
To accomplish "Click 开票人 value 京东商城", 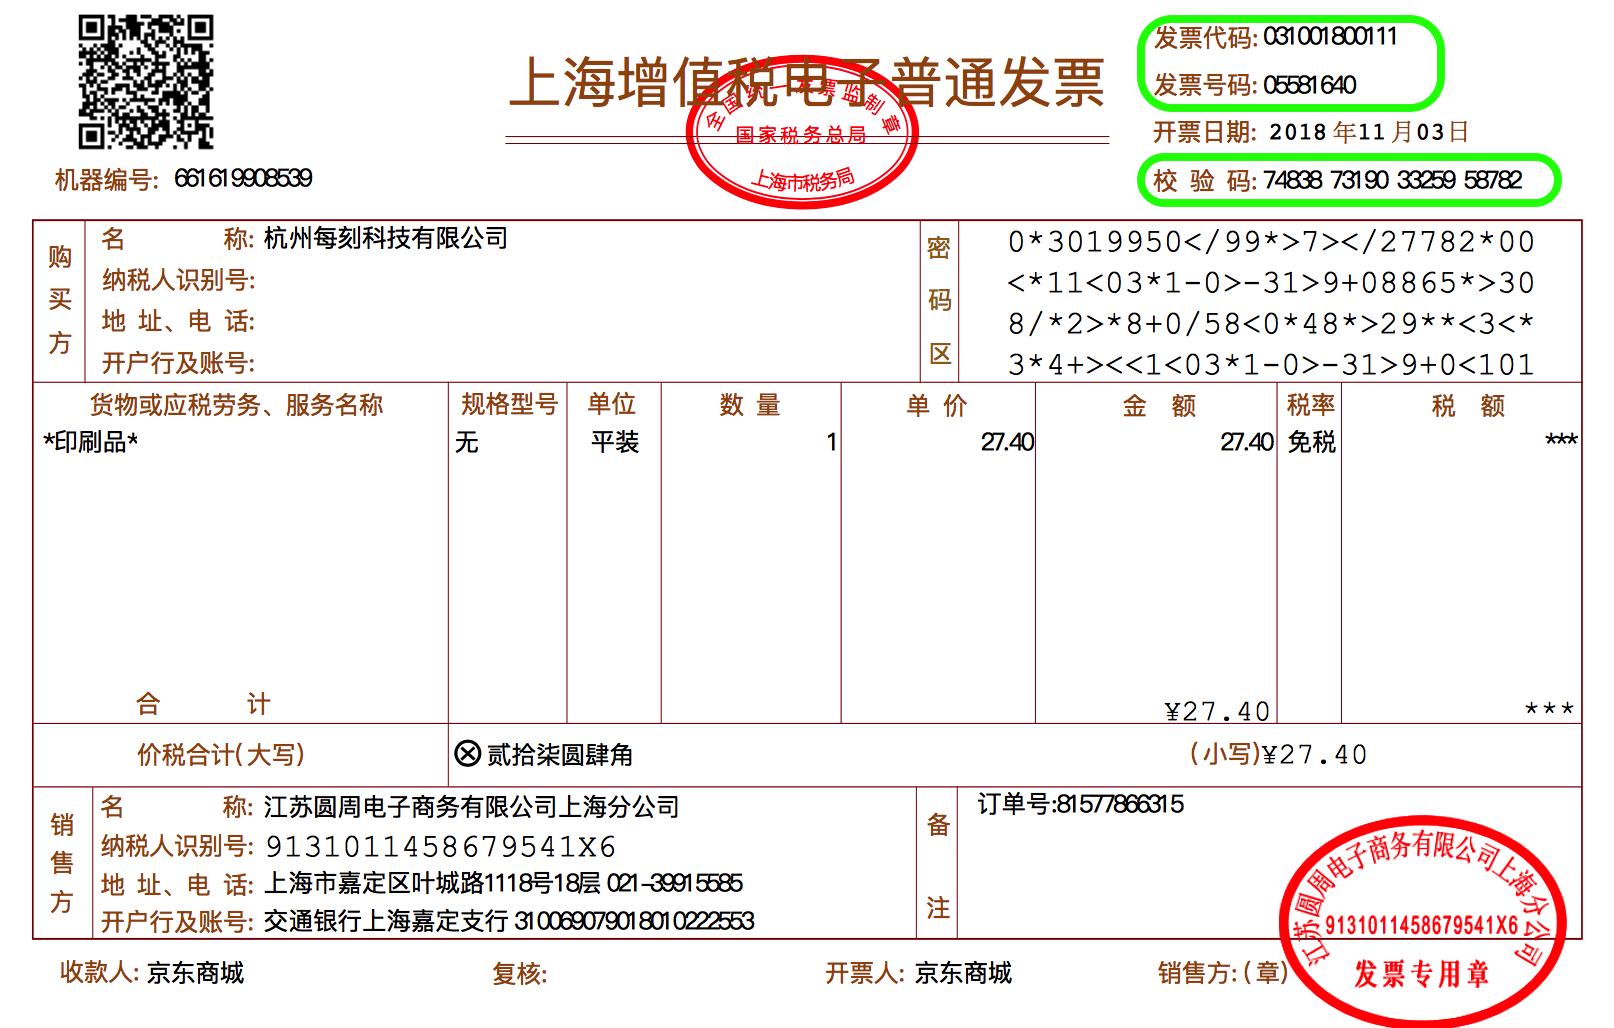I will (x=963, y=973).
